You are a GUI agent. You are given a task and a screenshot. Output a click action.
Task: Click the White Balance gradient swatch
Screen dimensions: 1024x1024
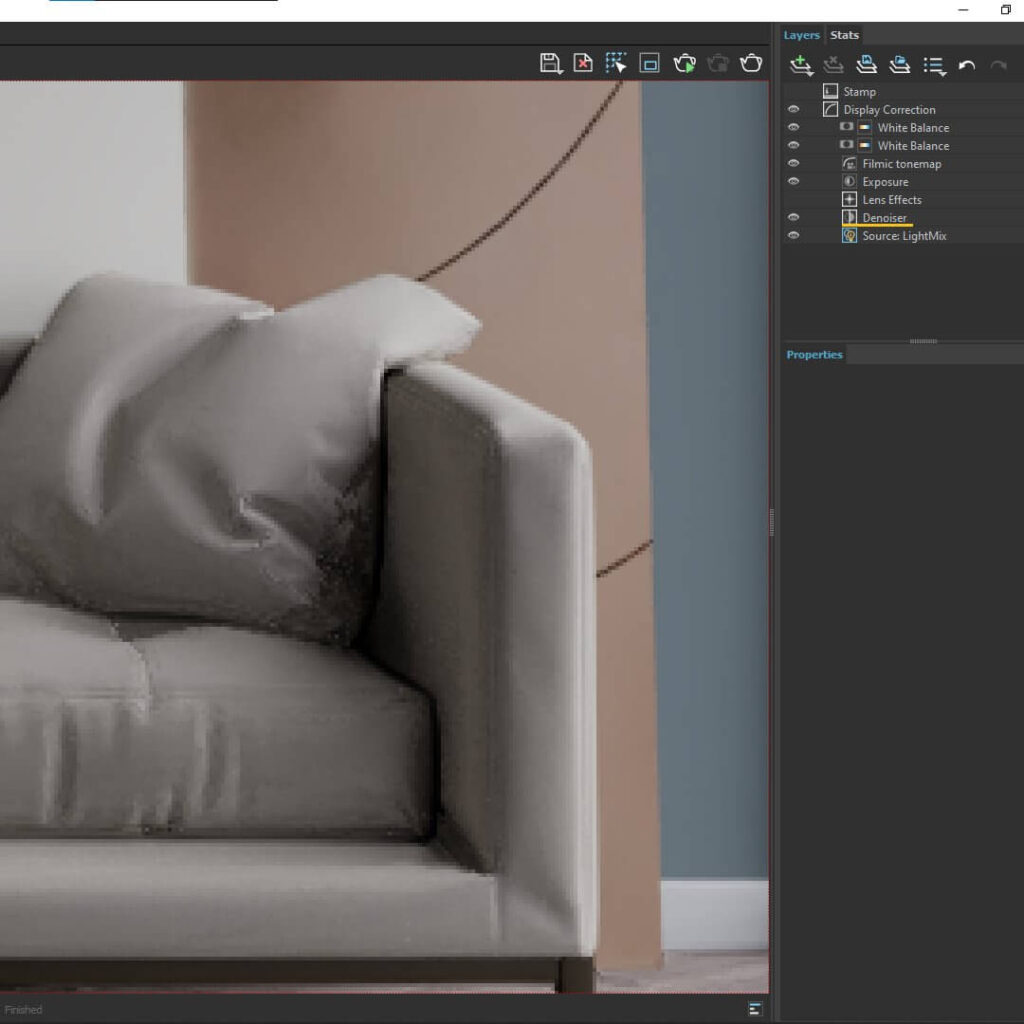(866, 127)
